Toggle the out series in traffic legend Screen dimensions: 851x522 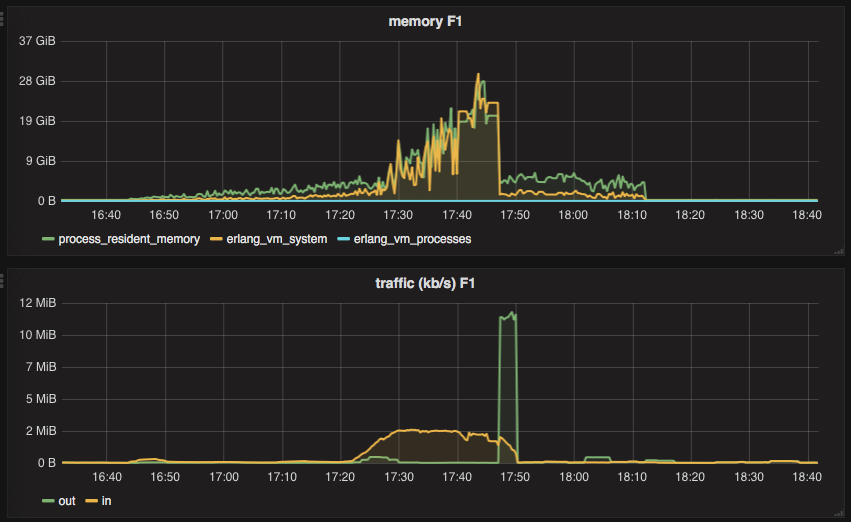click(68, 499)
